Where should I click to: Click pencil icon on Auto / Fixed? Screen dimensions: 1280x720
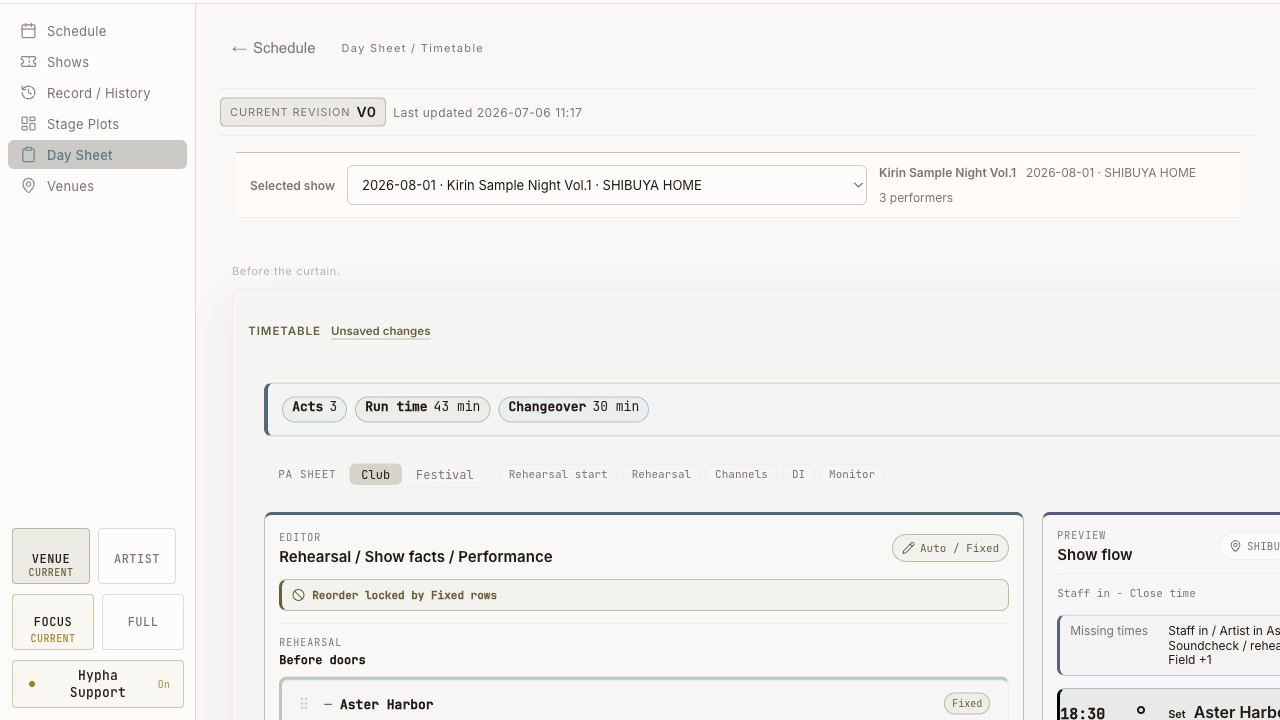click(908, 548)
